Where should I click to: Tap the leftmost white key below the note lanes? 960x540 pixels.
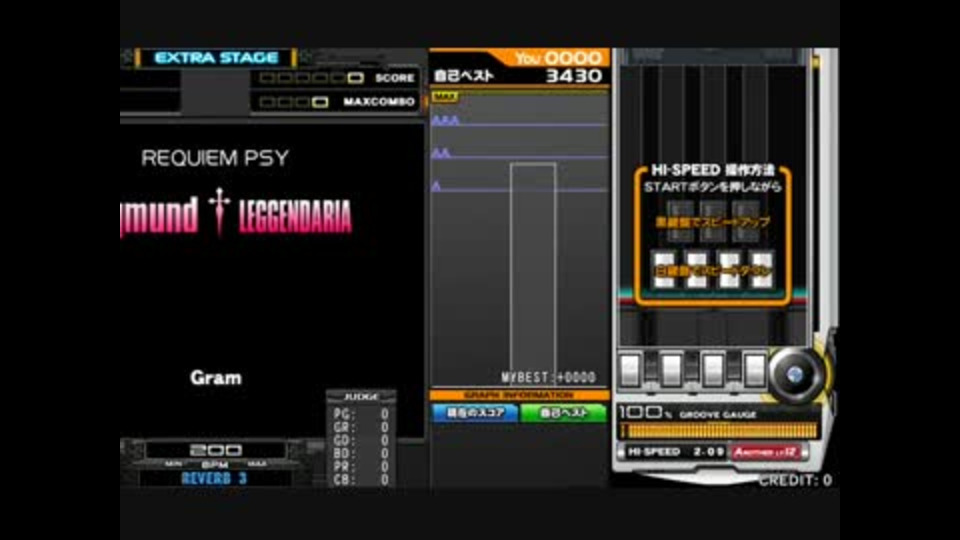(x=630, y=370)
